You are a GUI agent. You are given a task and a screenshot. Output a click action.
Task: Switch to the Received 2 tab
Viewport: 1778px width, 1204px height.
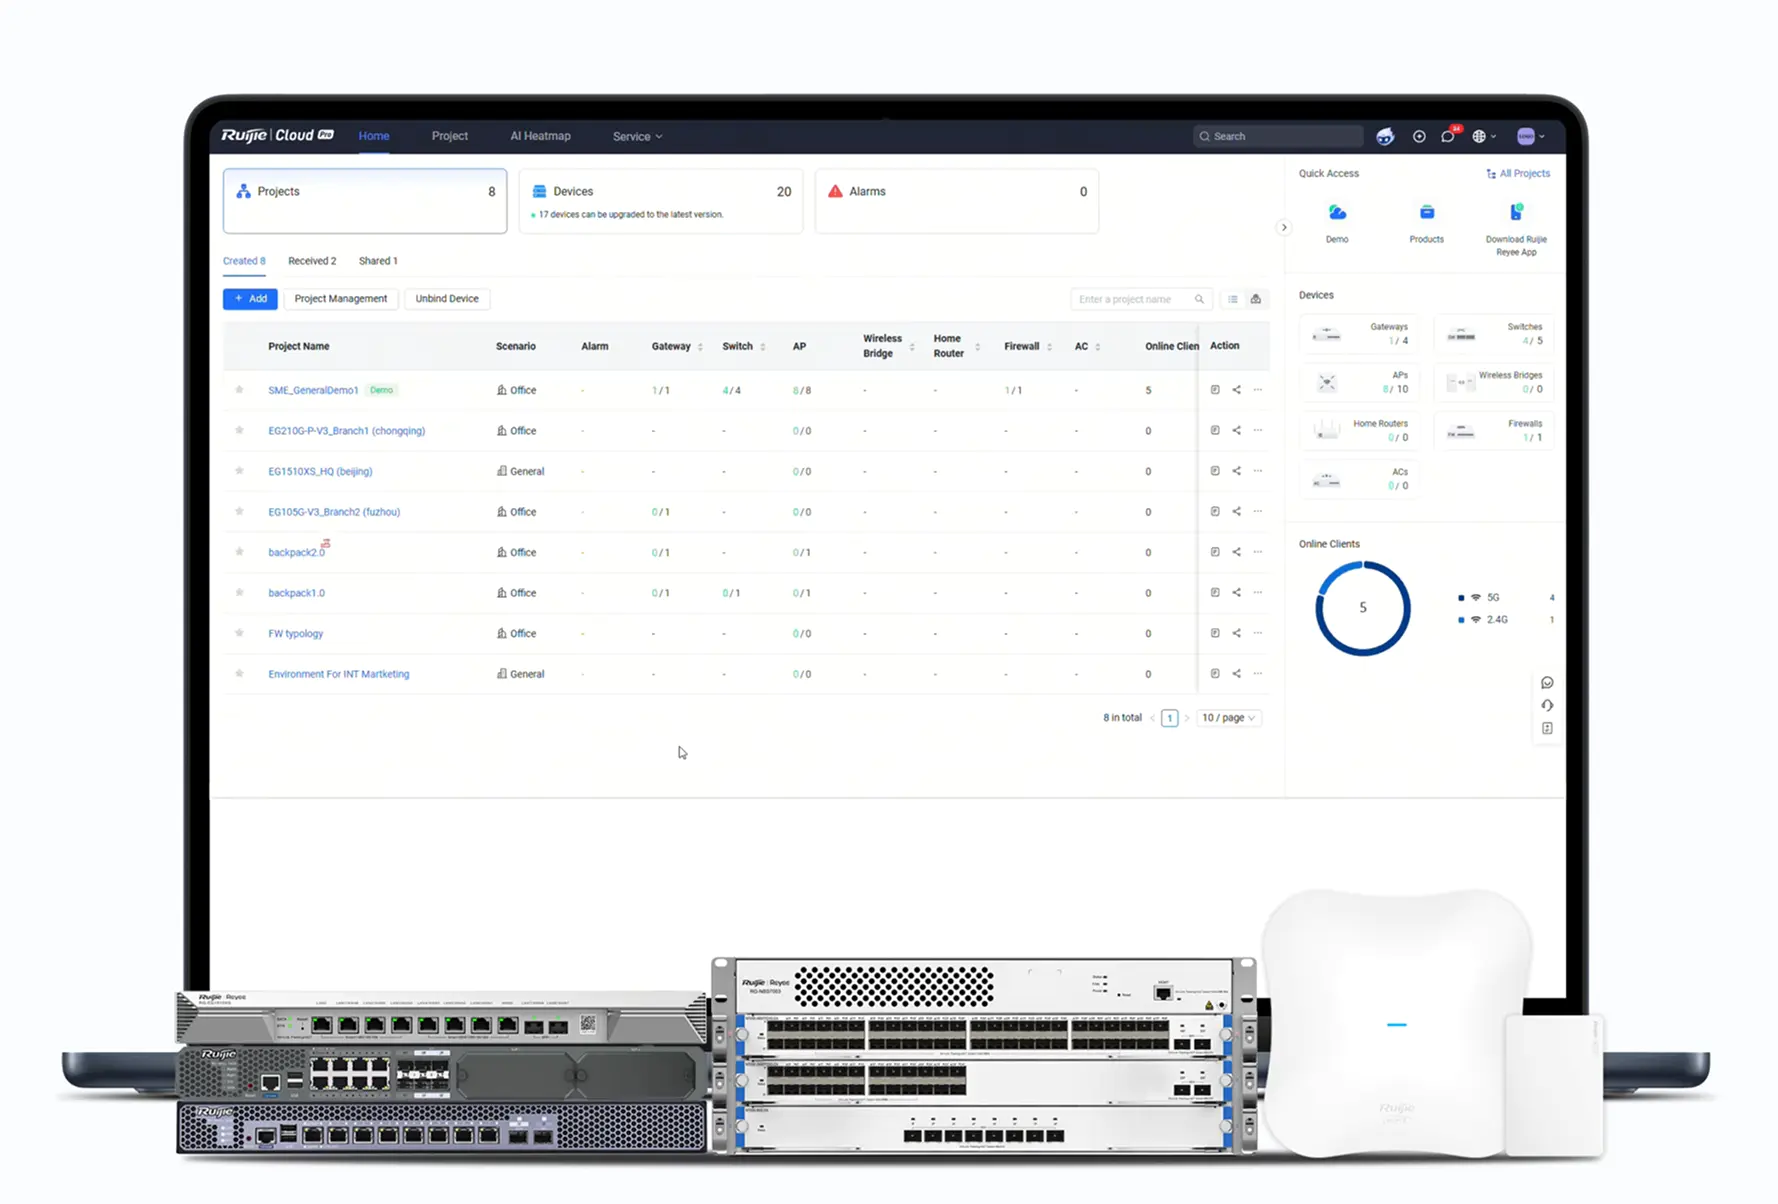312,261
